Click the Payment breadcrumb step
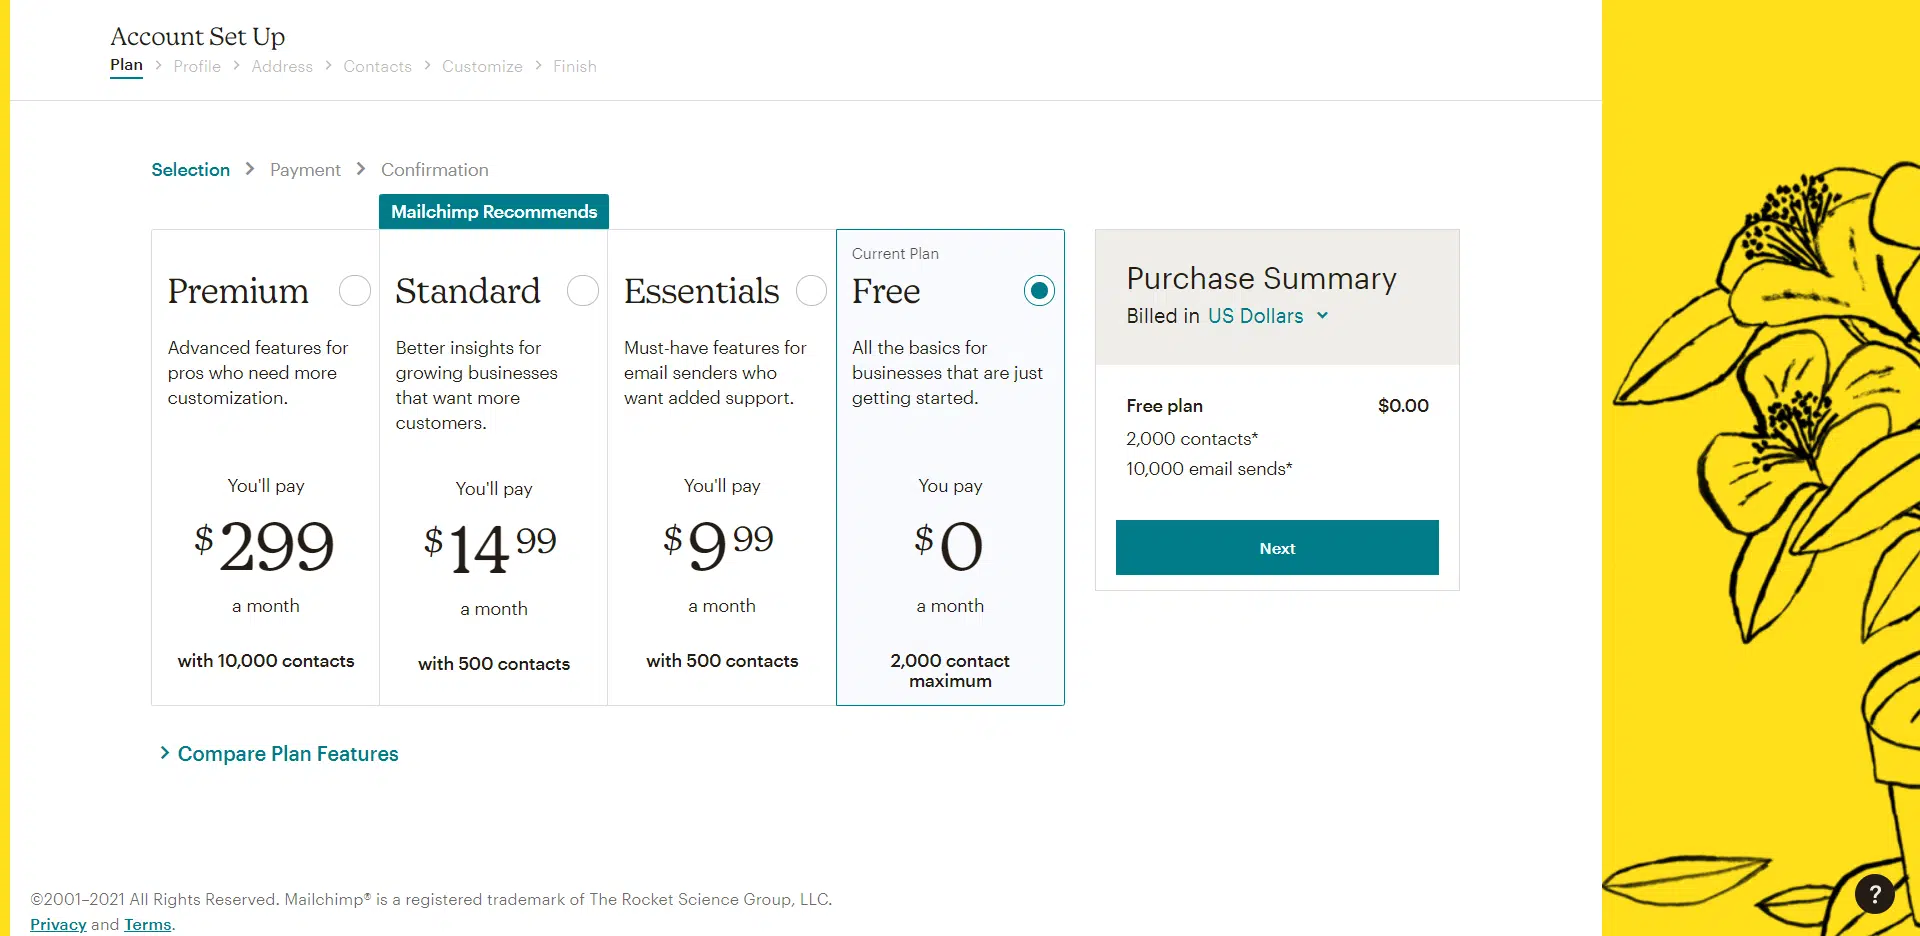This screenshot has height=936, width=1920. point(305,170)
